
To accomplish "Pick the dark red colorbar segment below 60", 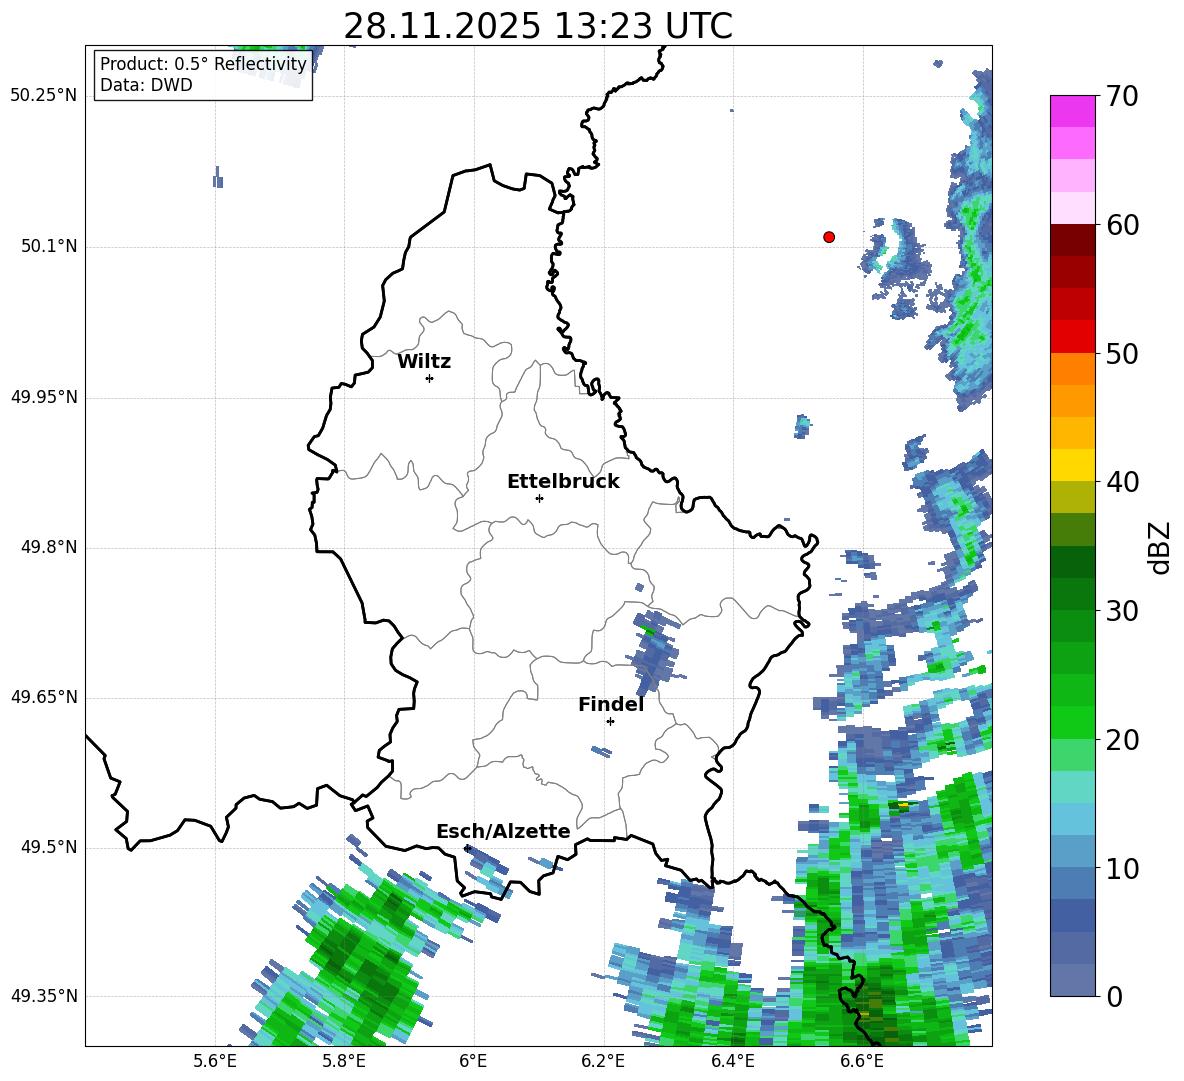I will pyautogui.click(x=1072, y=240).
